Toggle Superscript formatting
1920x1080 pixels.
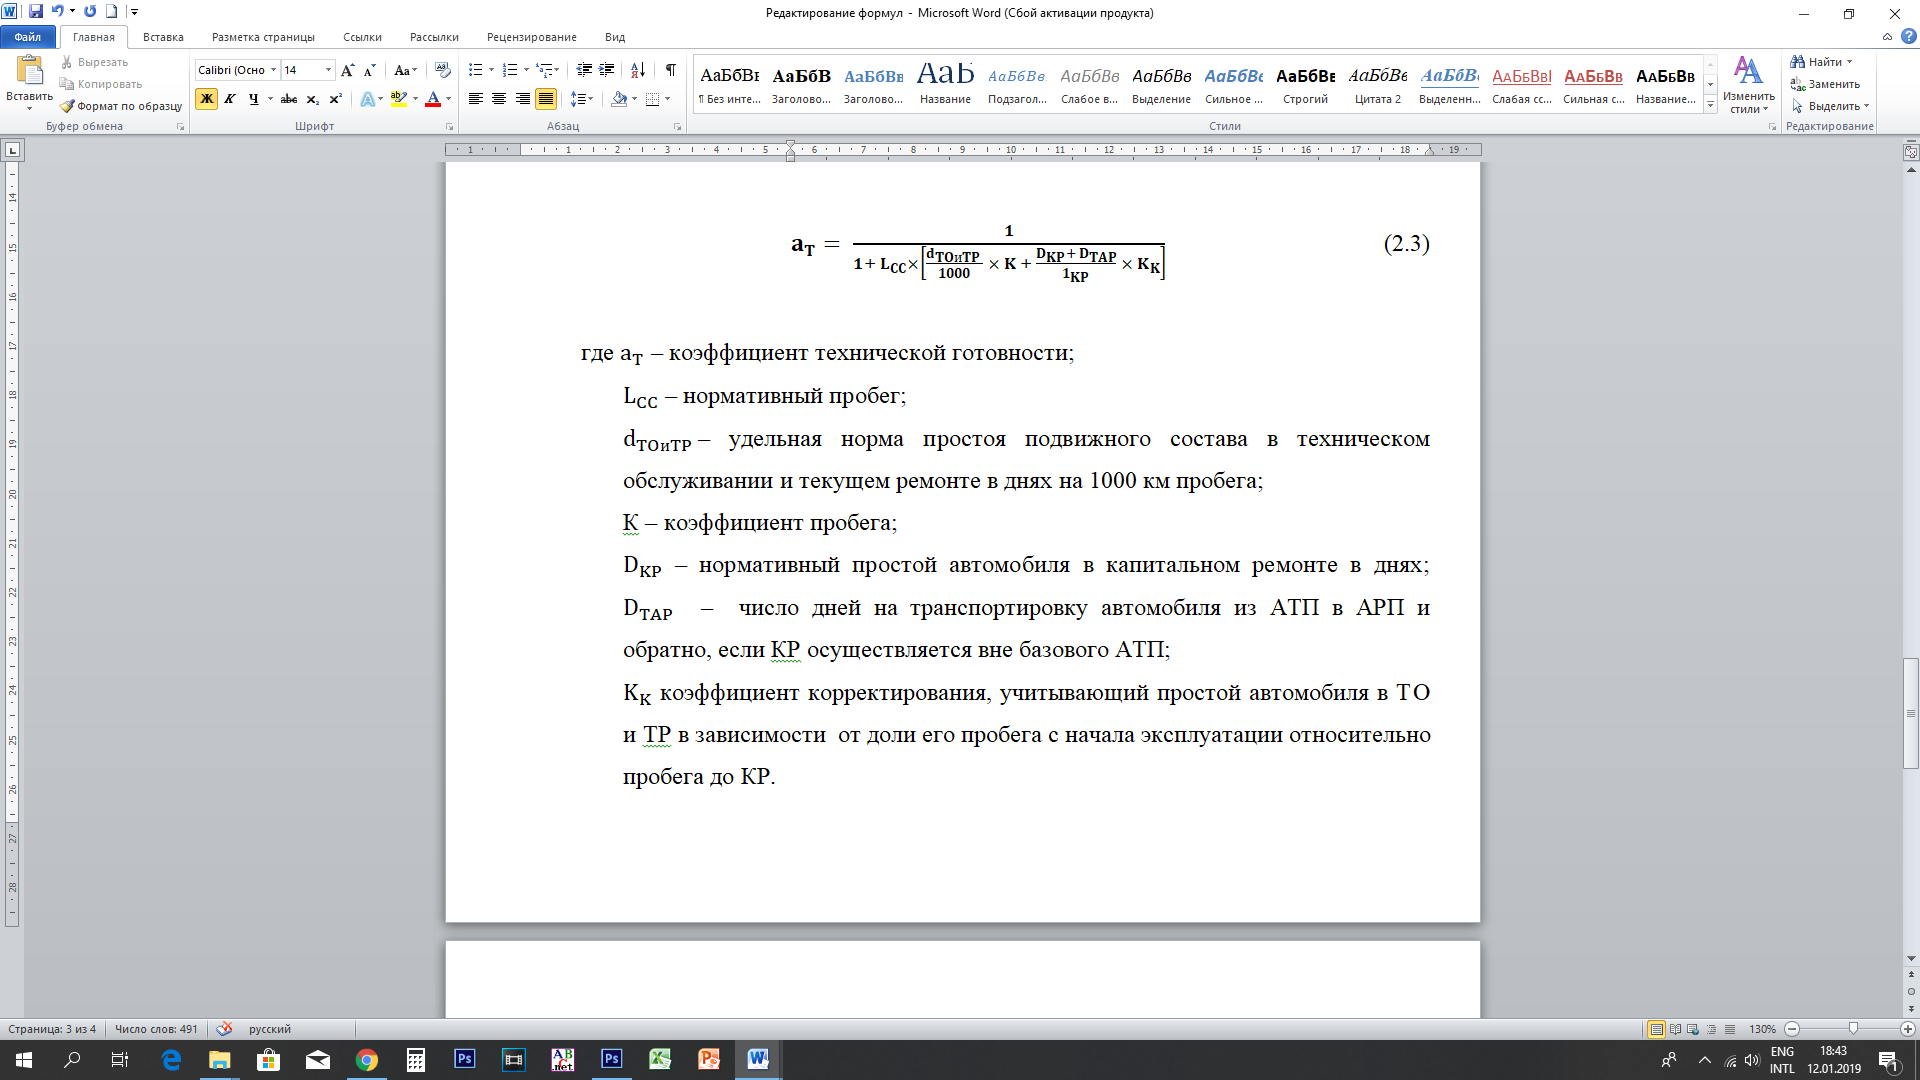click(336, 99)
